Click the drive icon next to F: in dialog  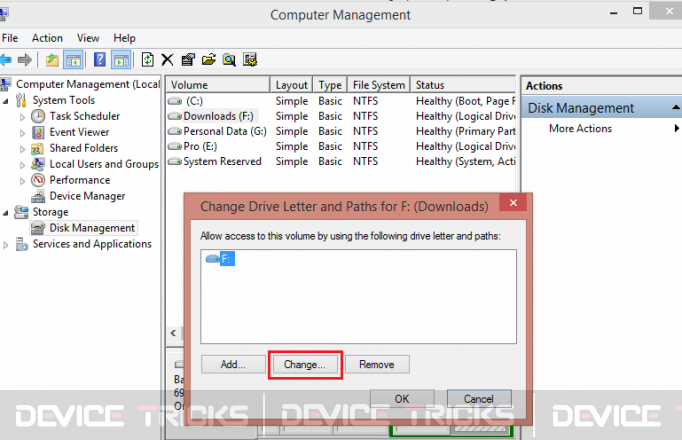pos(212,259)
